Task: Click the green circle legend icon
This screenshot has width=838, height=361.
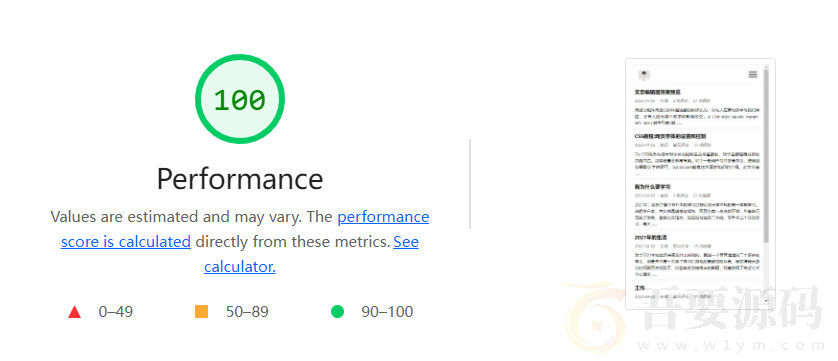Action: (337, 311)
